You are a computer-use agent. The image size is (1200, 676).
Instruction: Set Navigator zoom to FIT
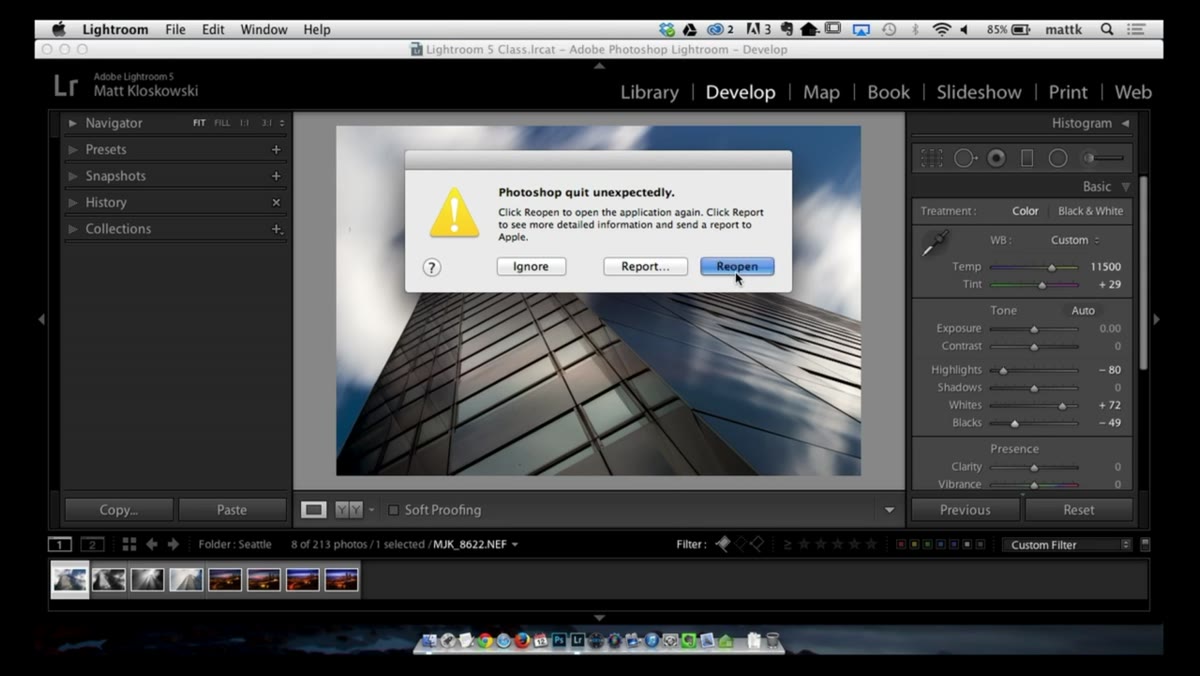coord(199,123)
